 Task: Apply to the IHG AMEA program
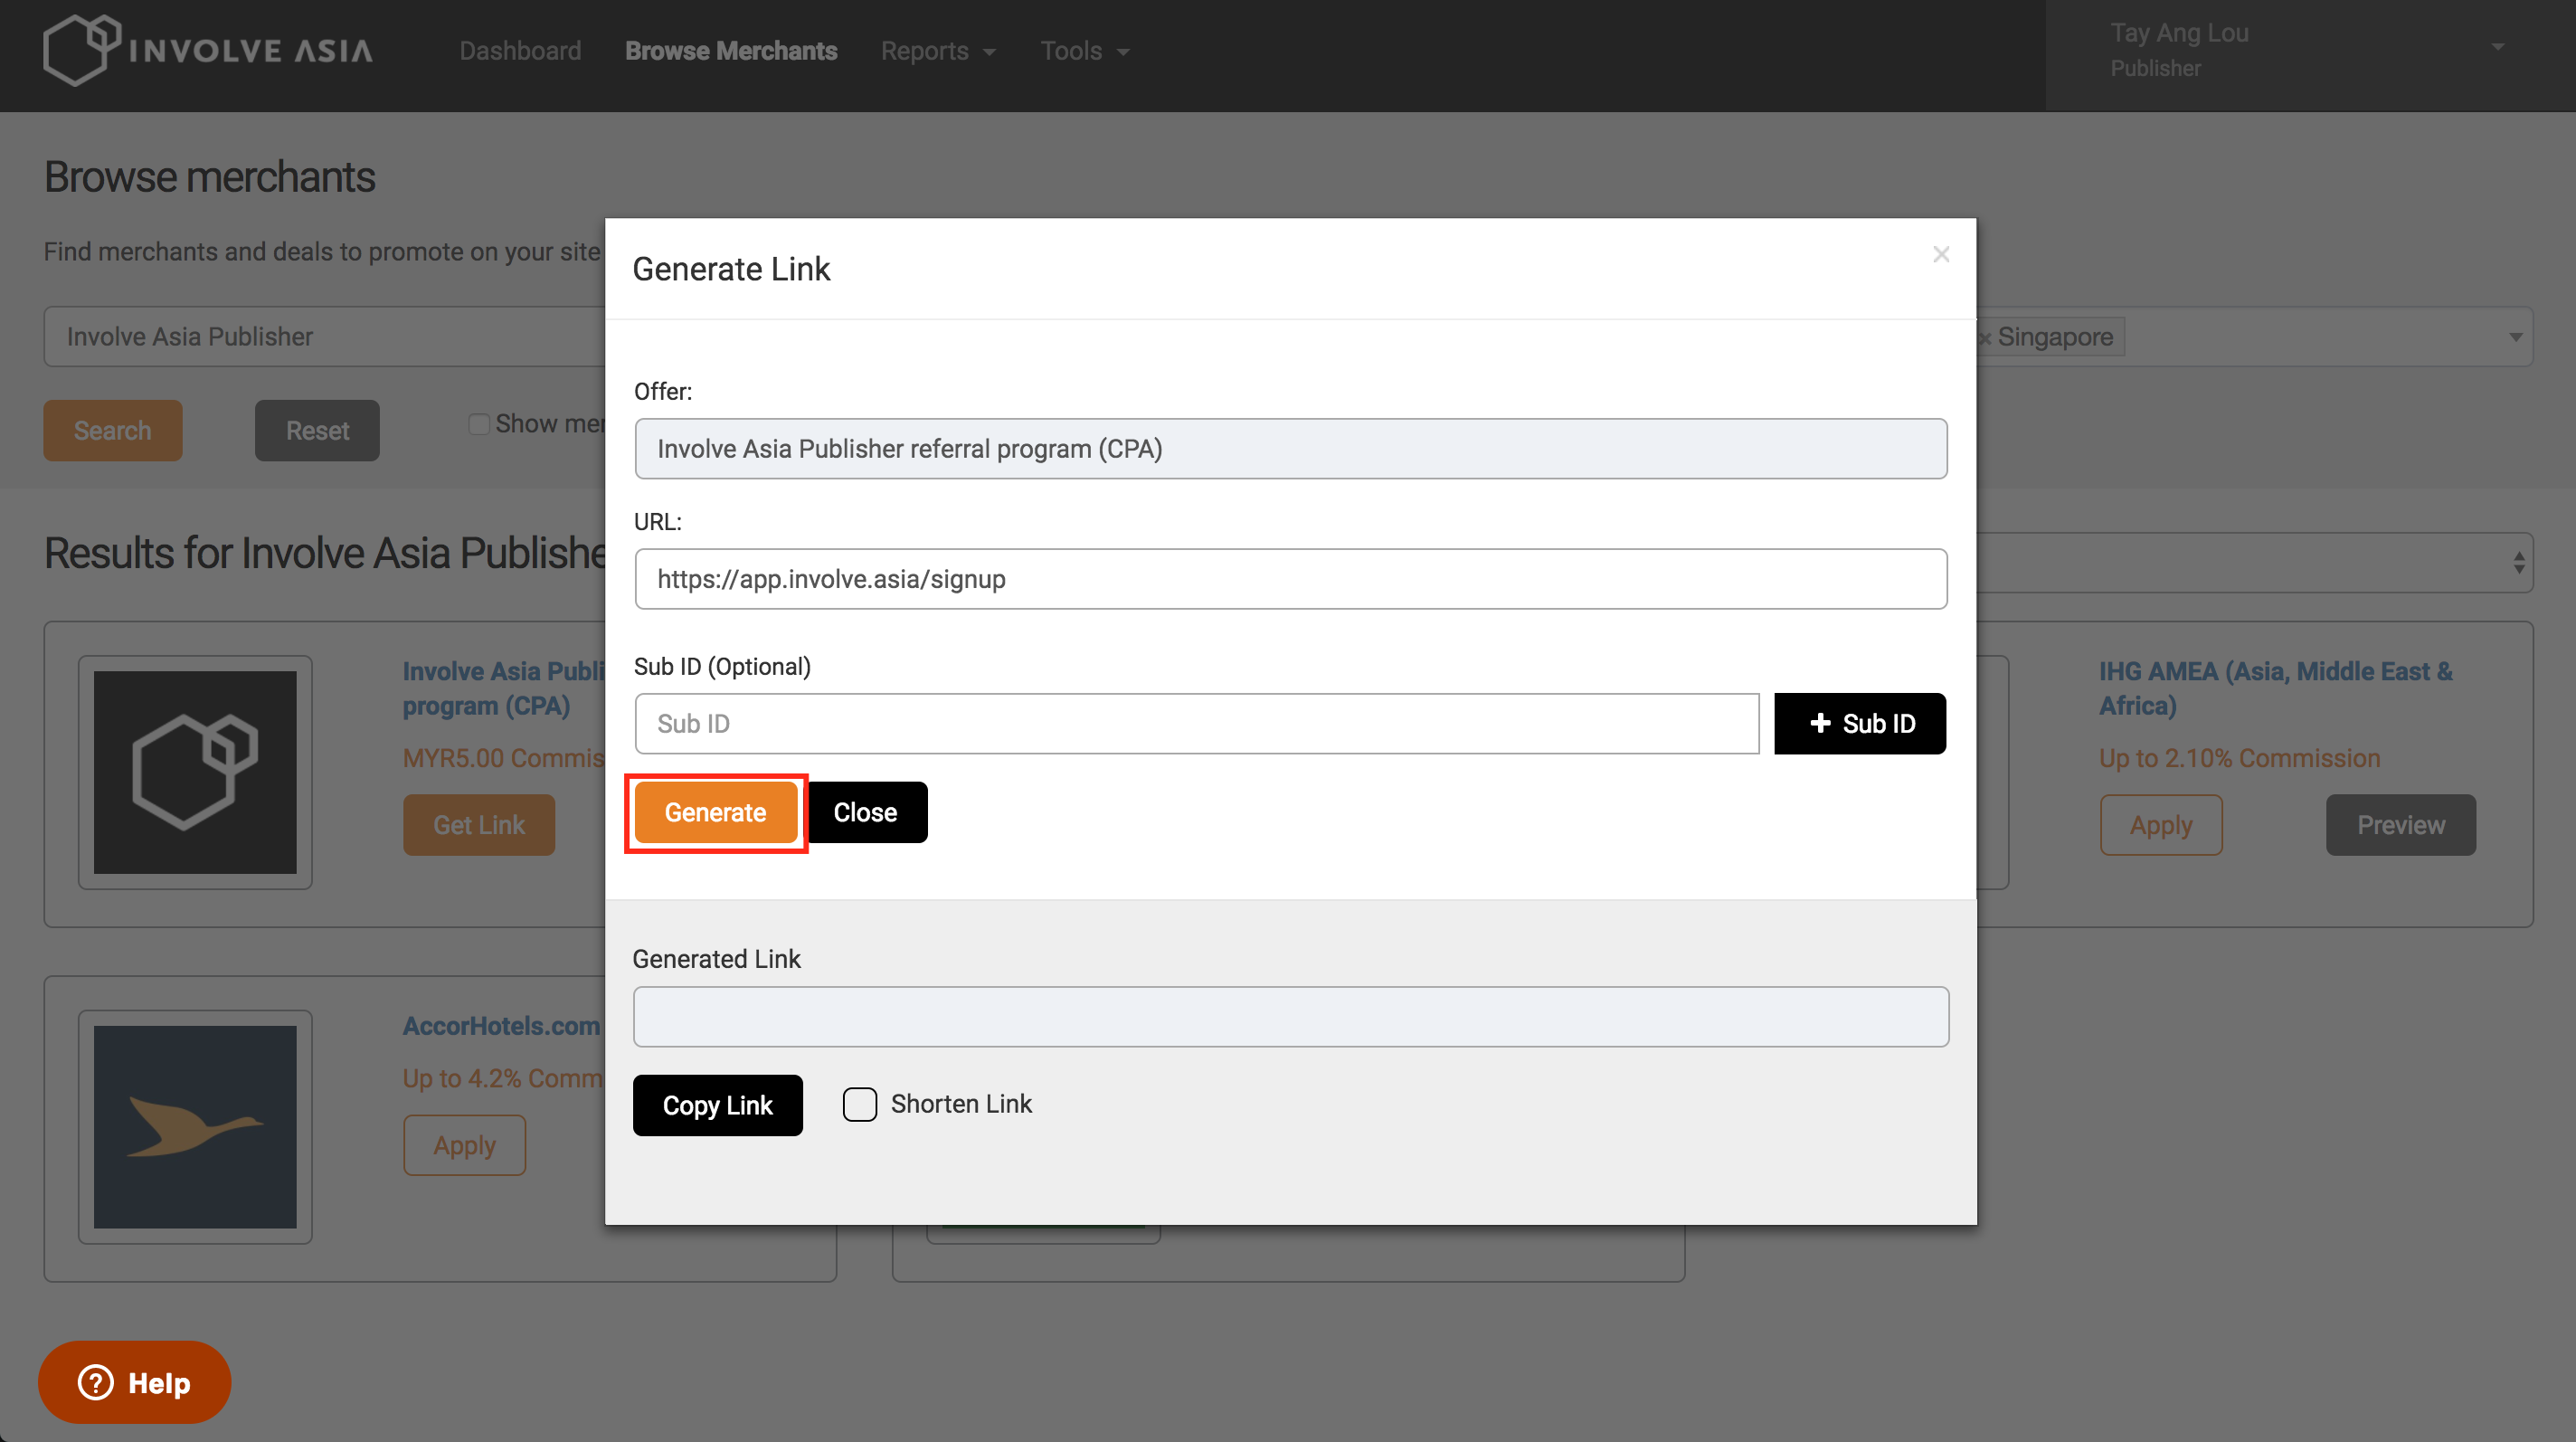point(2161,825)
